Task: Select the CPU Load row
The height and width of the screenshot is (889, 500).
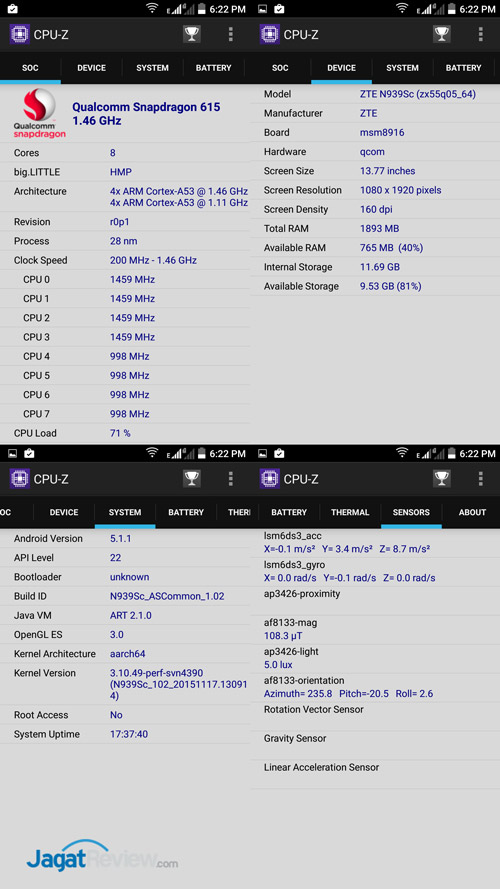Action: tap(125, 433)
